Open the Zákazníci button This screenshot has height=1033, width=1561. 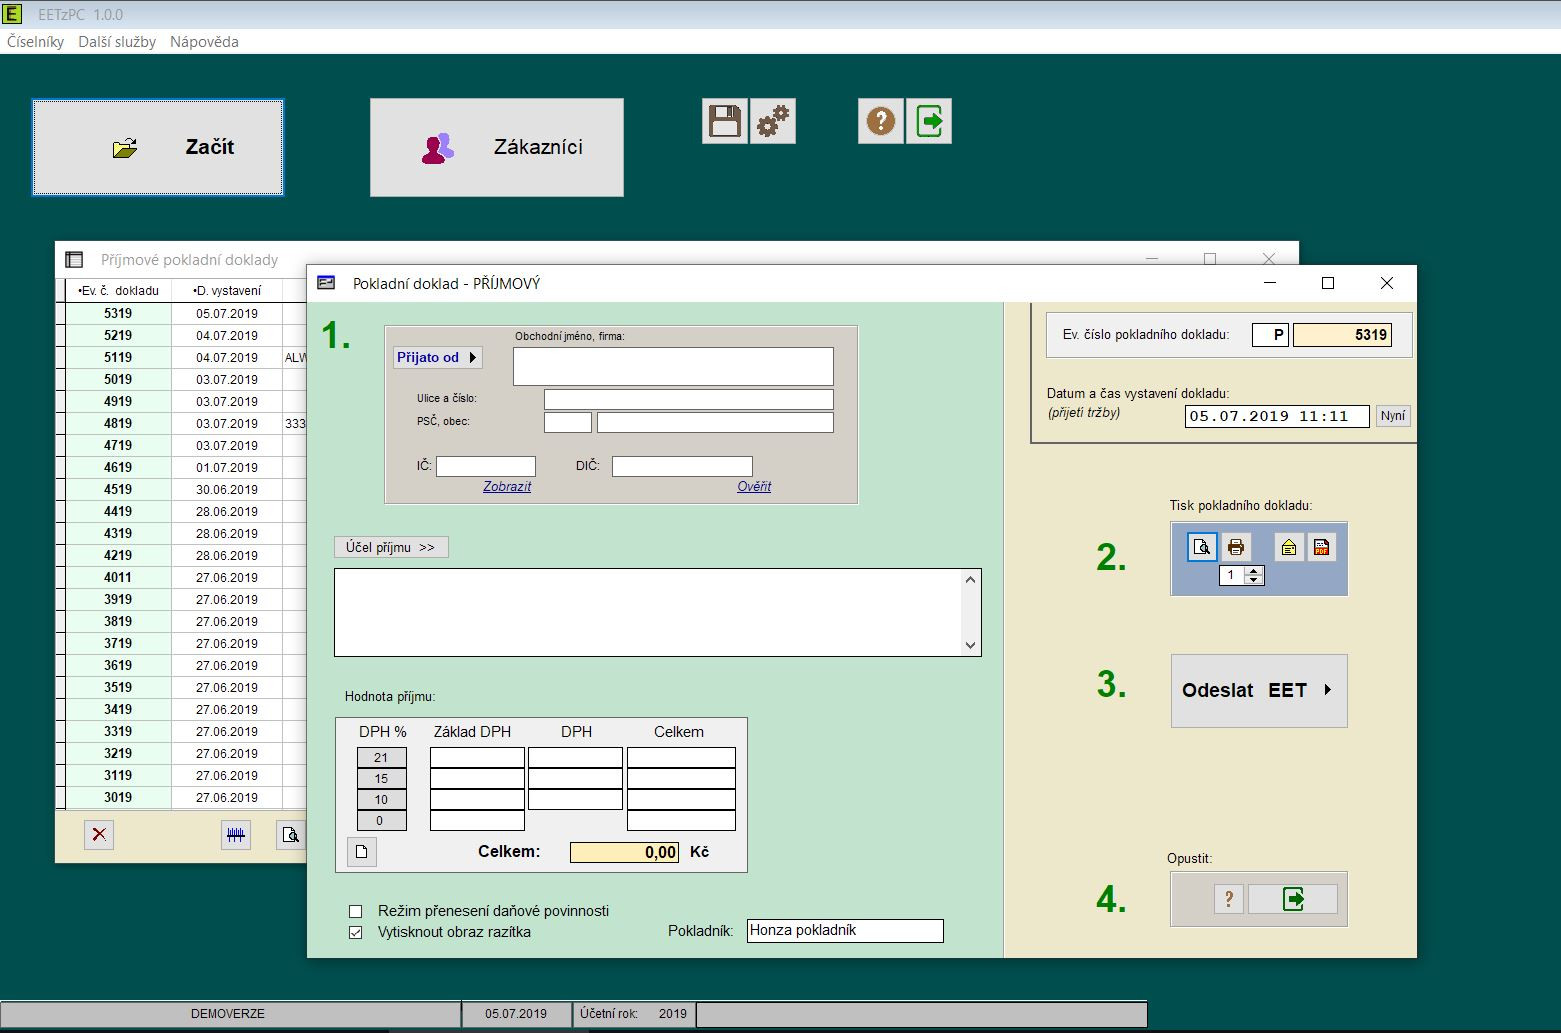point(497,147)
